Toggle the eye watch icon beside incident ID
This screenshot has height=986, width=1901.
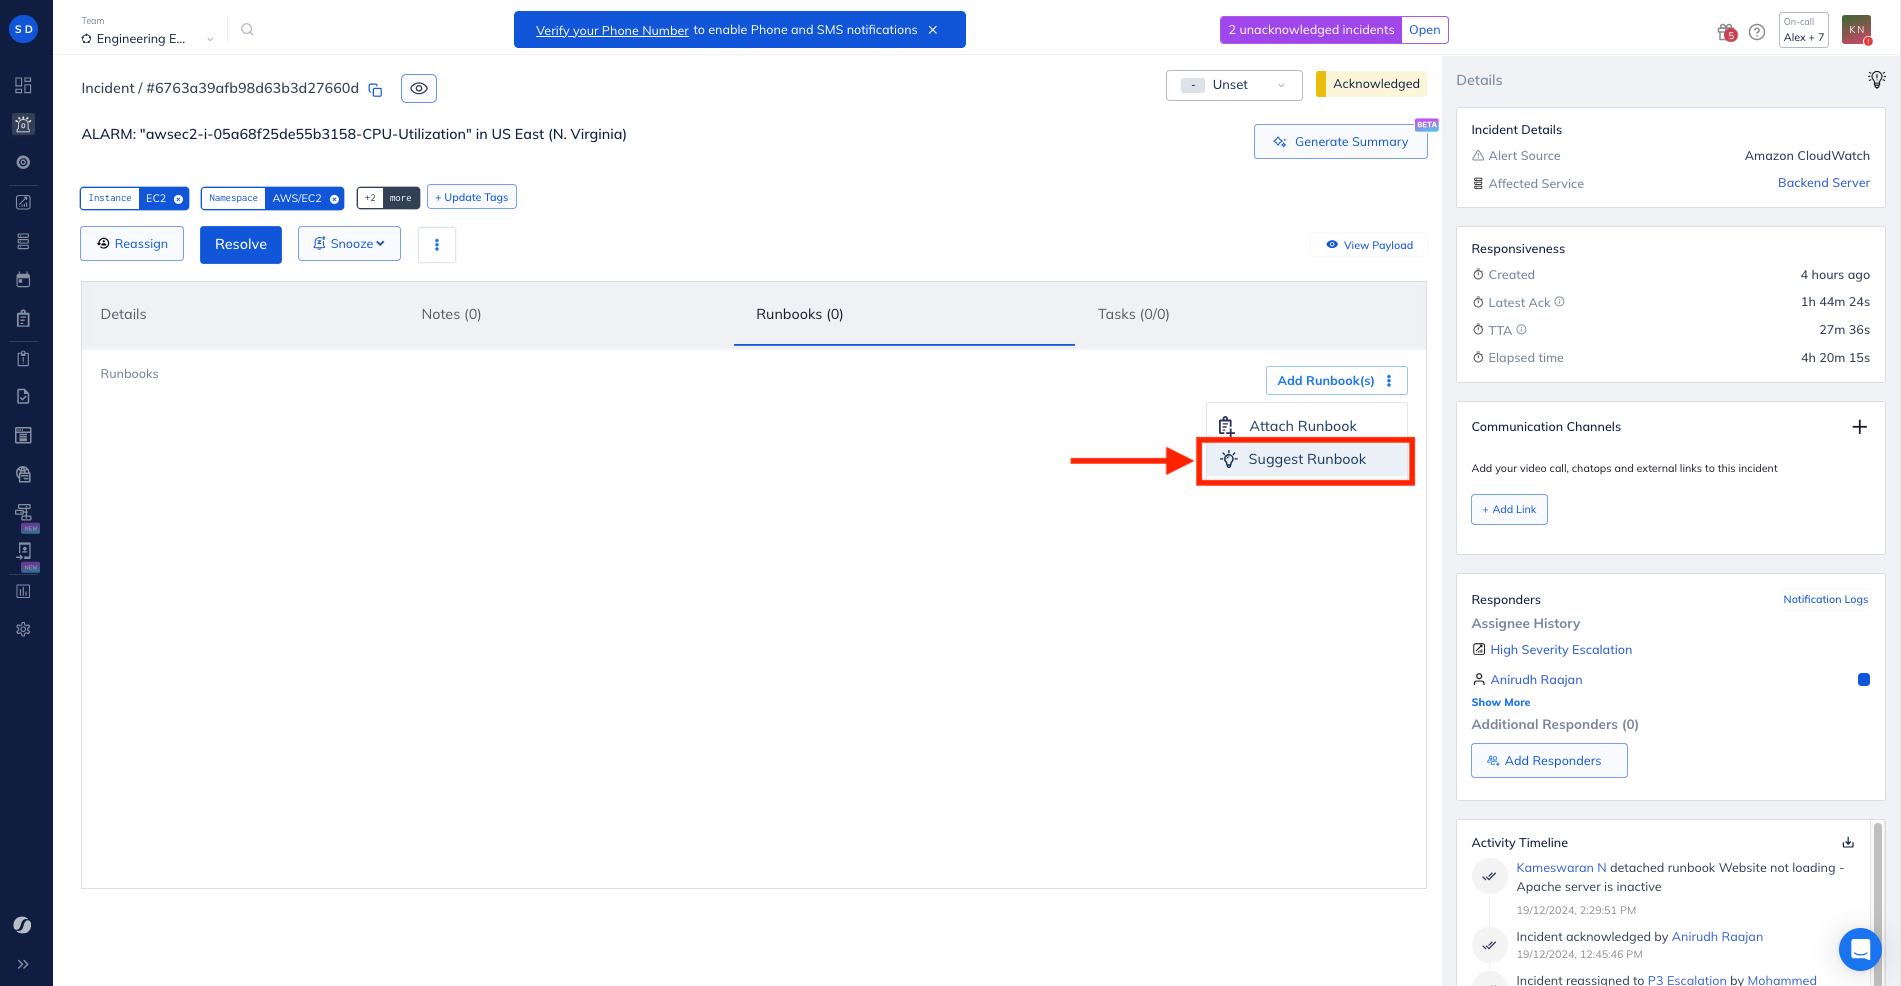(x=419, y=89)
